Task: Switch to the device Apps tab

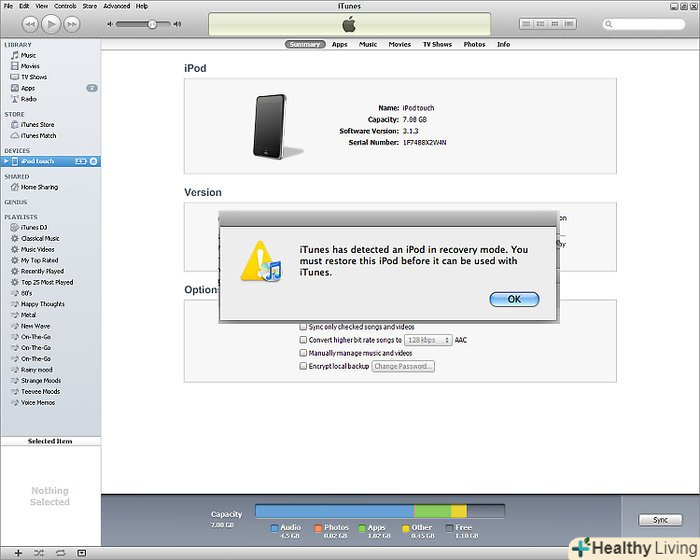Action: tap(339, 44)
